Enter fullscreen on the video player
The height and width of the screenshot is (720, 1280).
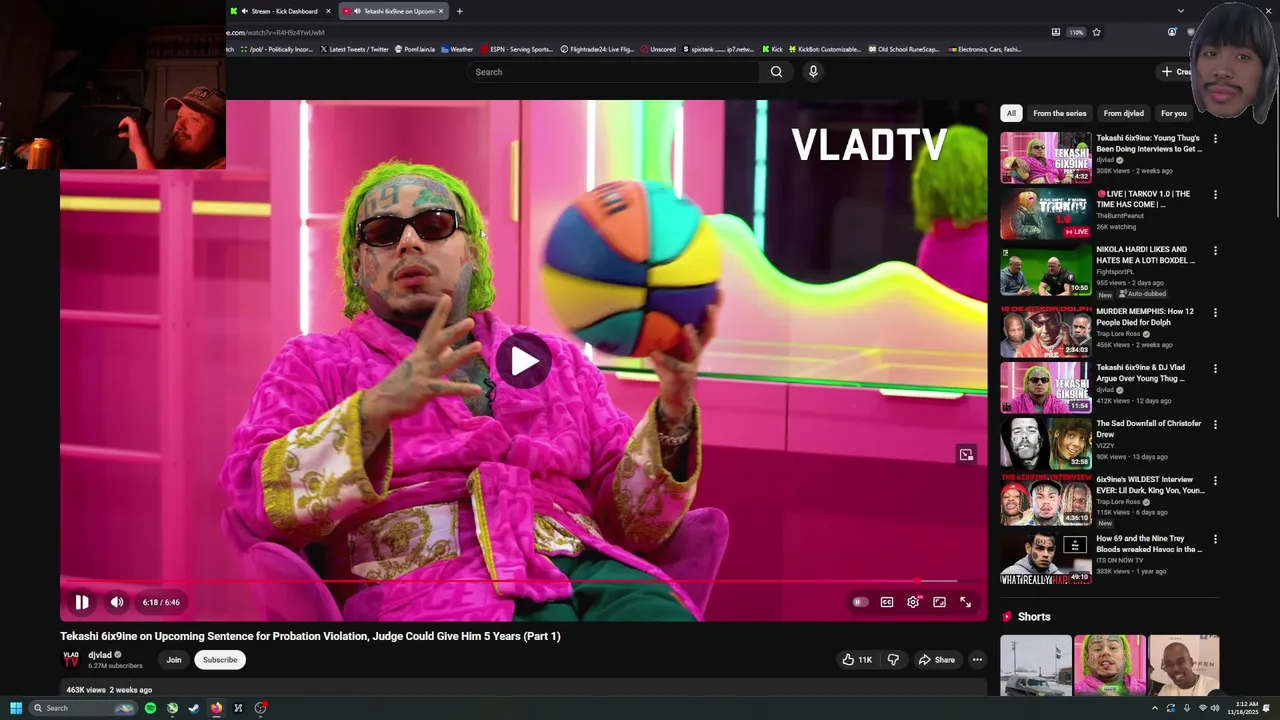(x=965, y=602)
